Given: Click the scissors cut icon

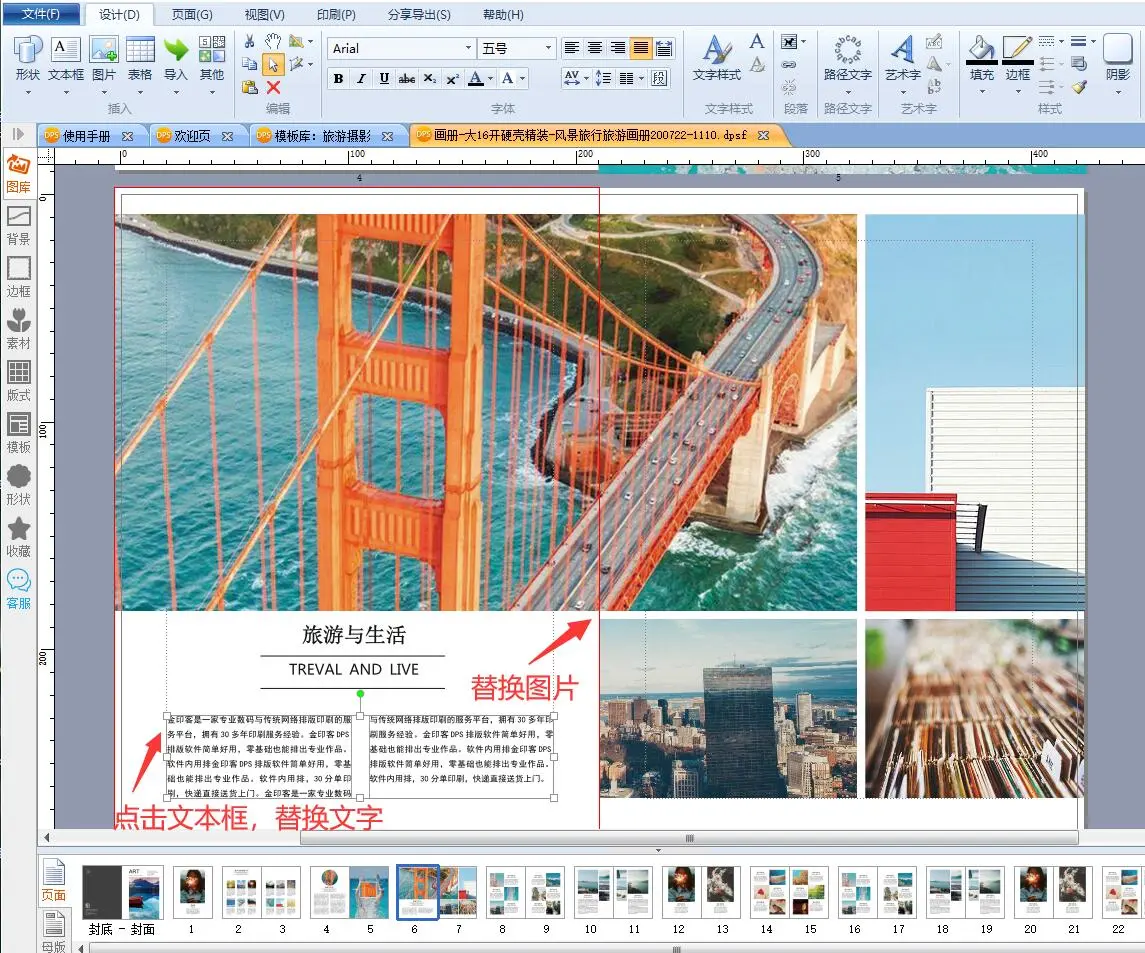Looking at the screenshot, I should click(249, 41).
